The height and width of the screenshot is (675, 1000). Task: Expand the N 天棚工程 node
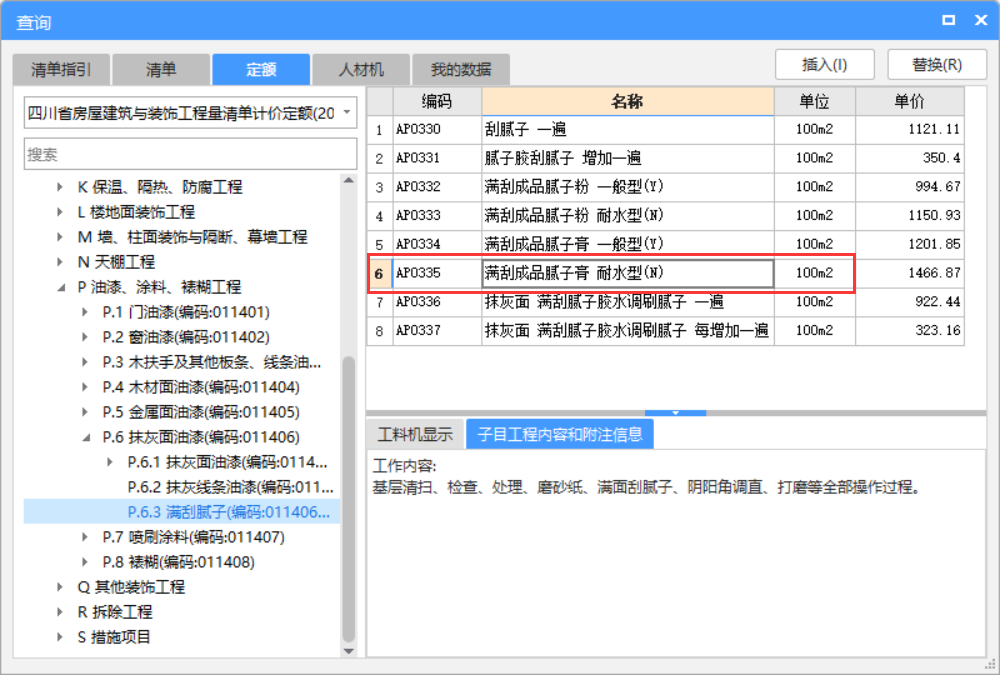pyautogui.click(x=59, y=262)
